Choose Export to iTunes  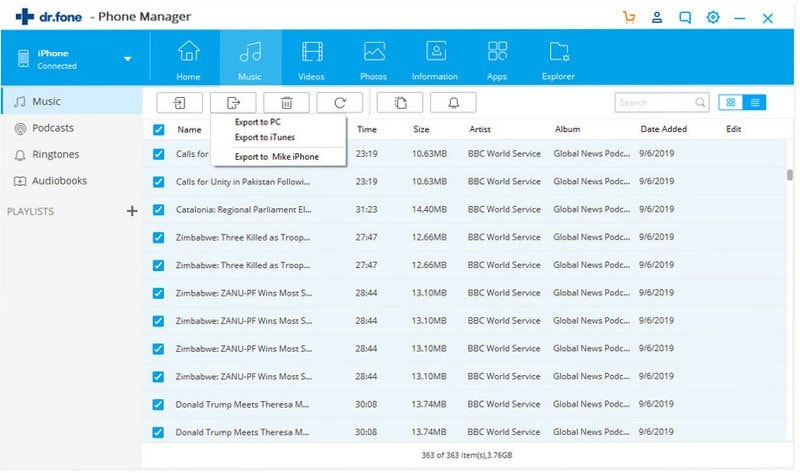pyautogui.click(x=265, y=137)
